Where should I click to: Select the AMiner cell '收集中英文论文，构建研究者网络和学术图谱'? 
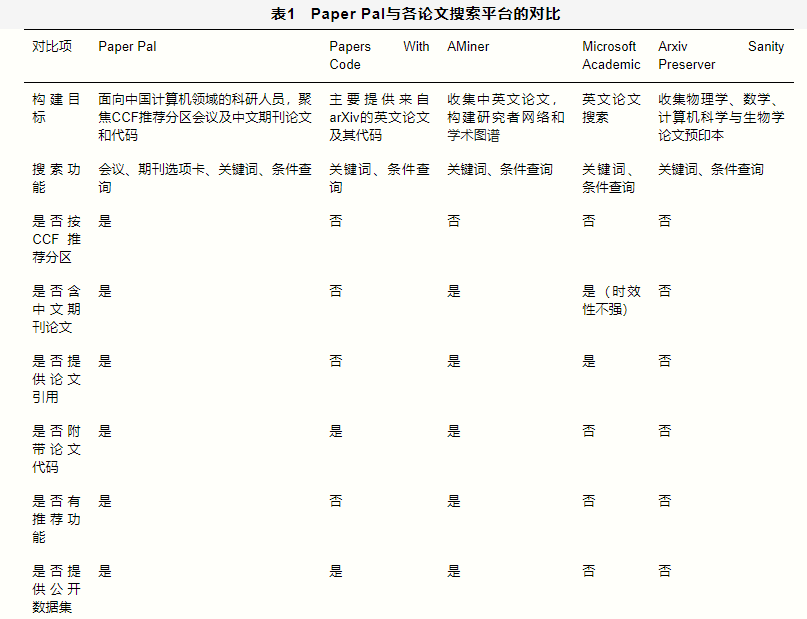tap(505, 117)
